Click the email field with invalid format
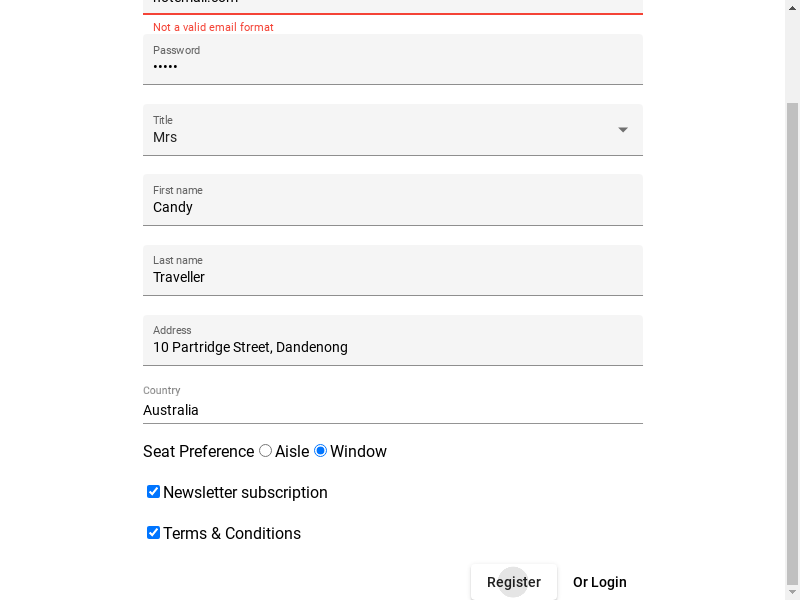This screenshot has height=600, width=800. 393,6
